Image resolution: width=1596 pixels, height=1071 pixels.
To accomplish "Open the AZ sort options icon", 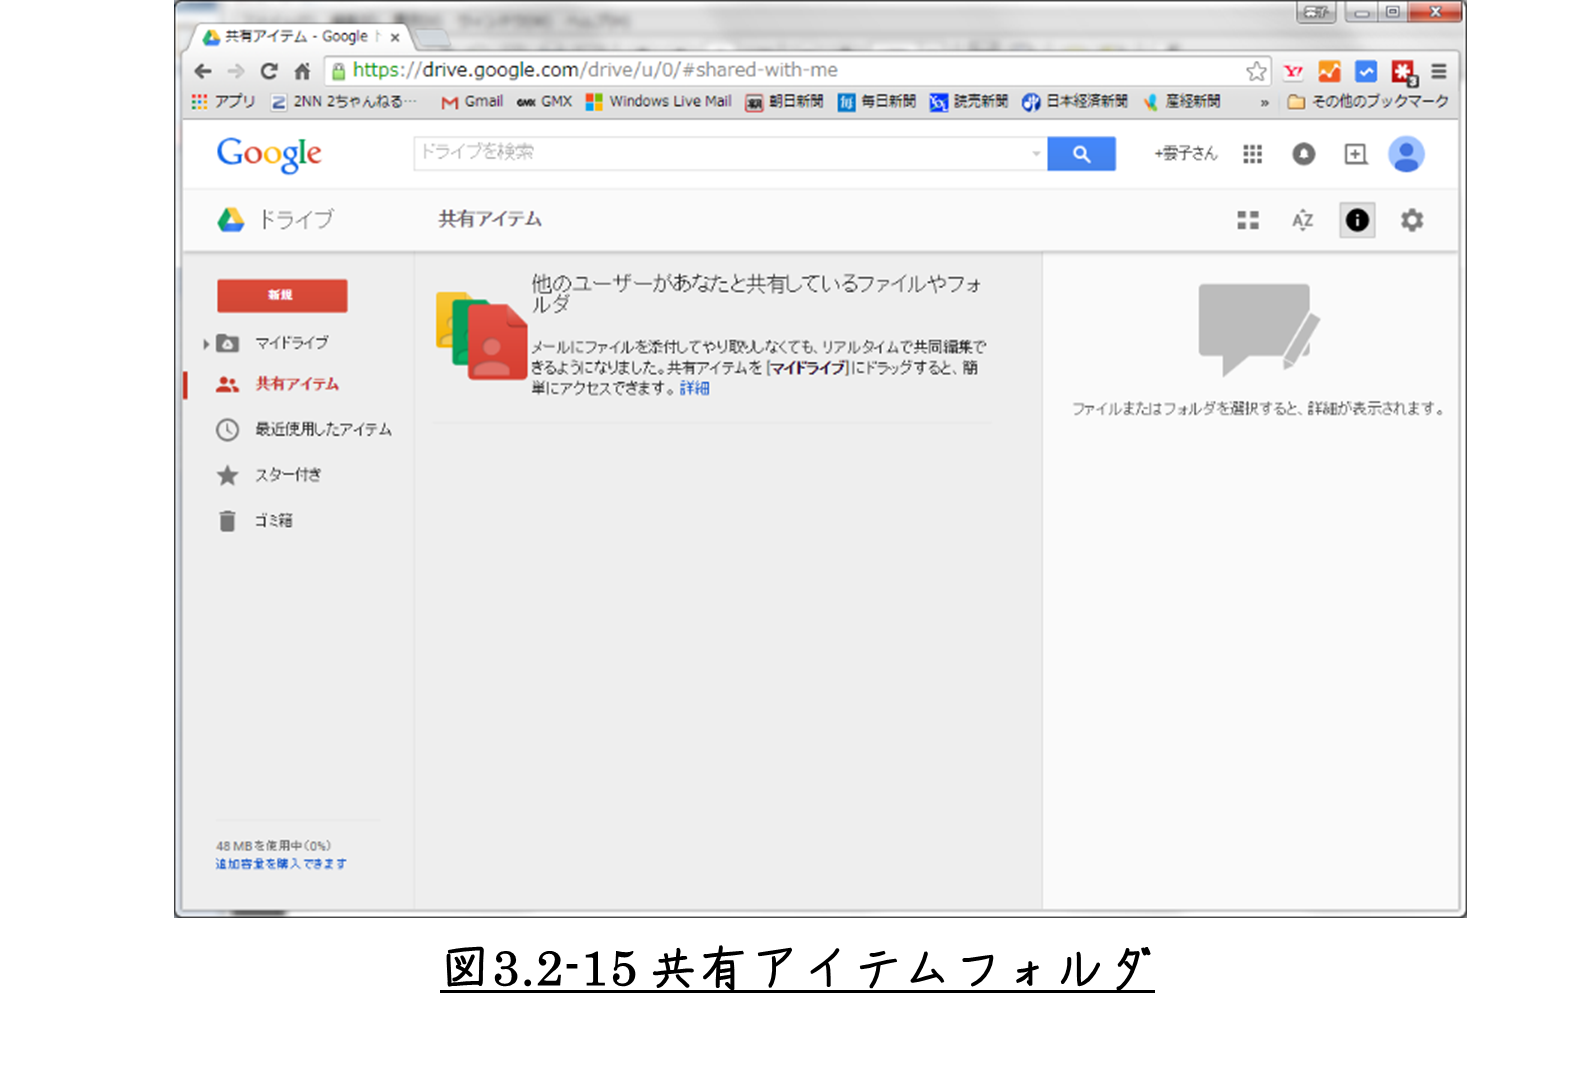I will pos(1302,220).
